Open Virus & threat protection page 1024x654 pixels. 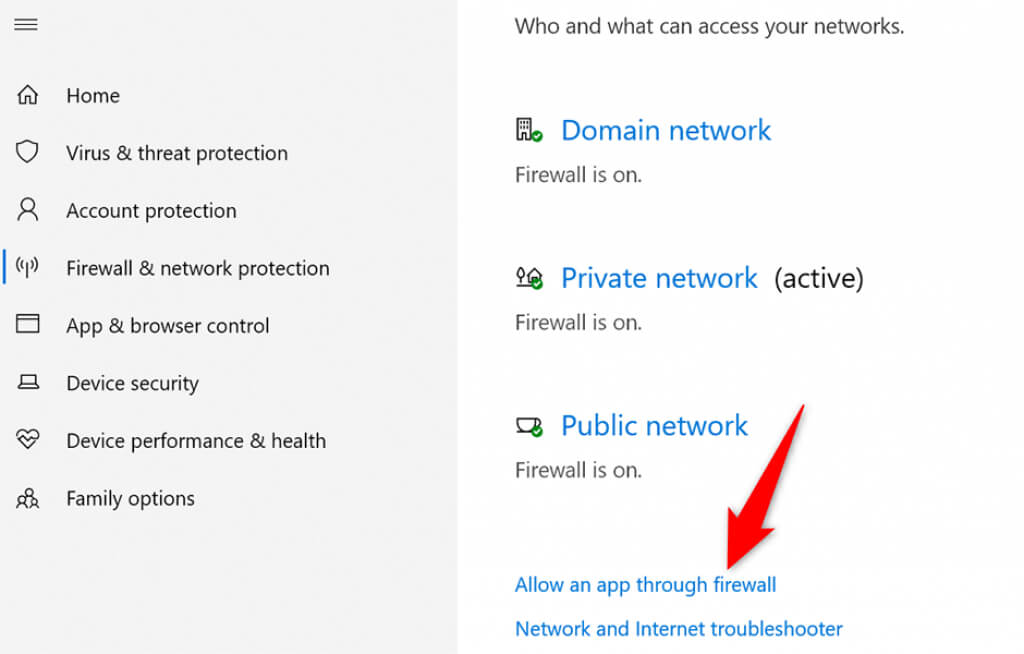click(x=177, y=153)
